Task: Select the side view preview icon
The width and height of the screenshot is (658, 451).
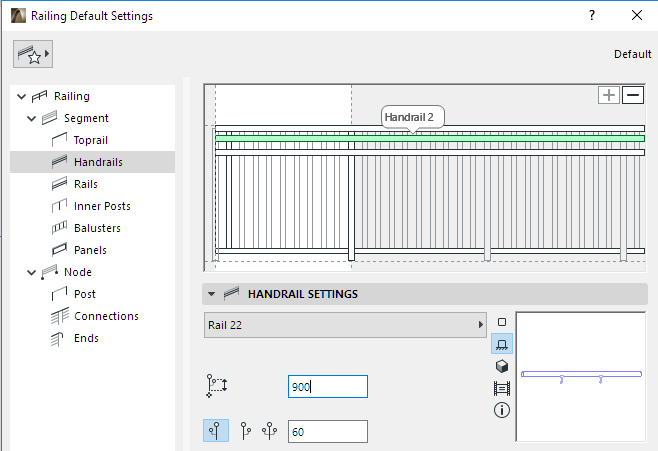Action: 502,345
